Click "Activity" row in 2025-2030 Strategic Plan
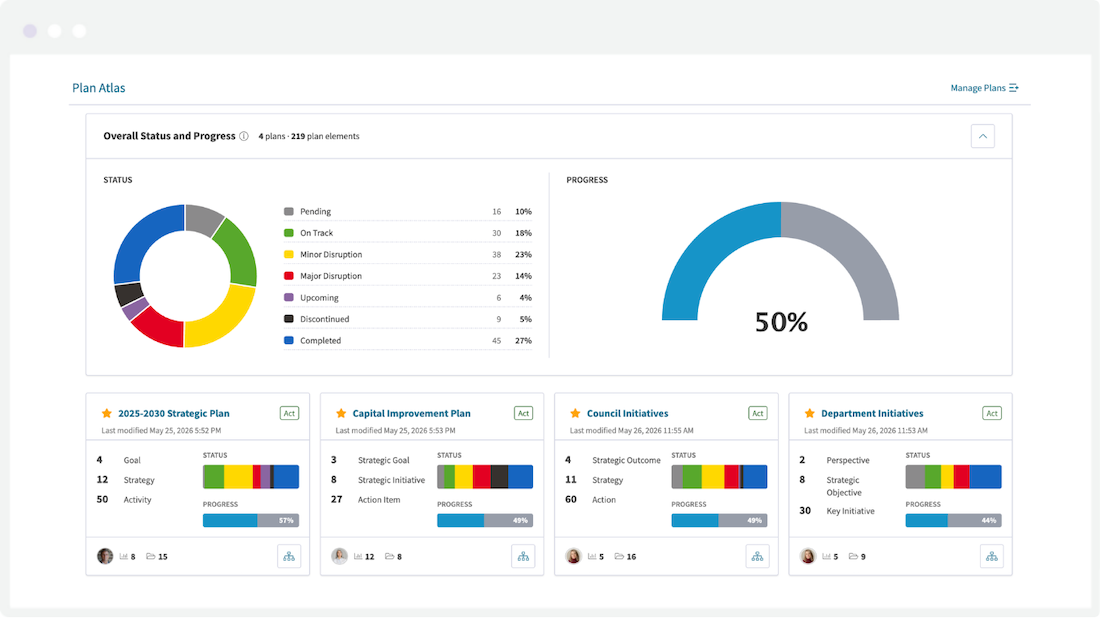 tap(124, 499)
